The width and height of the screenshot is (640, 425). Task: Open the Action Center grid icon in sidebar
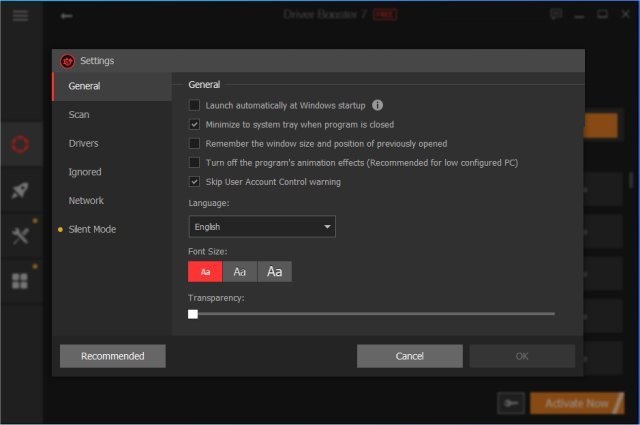pos(20,281)
